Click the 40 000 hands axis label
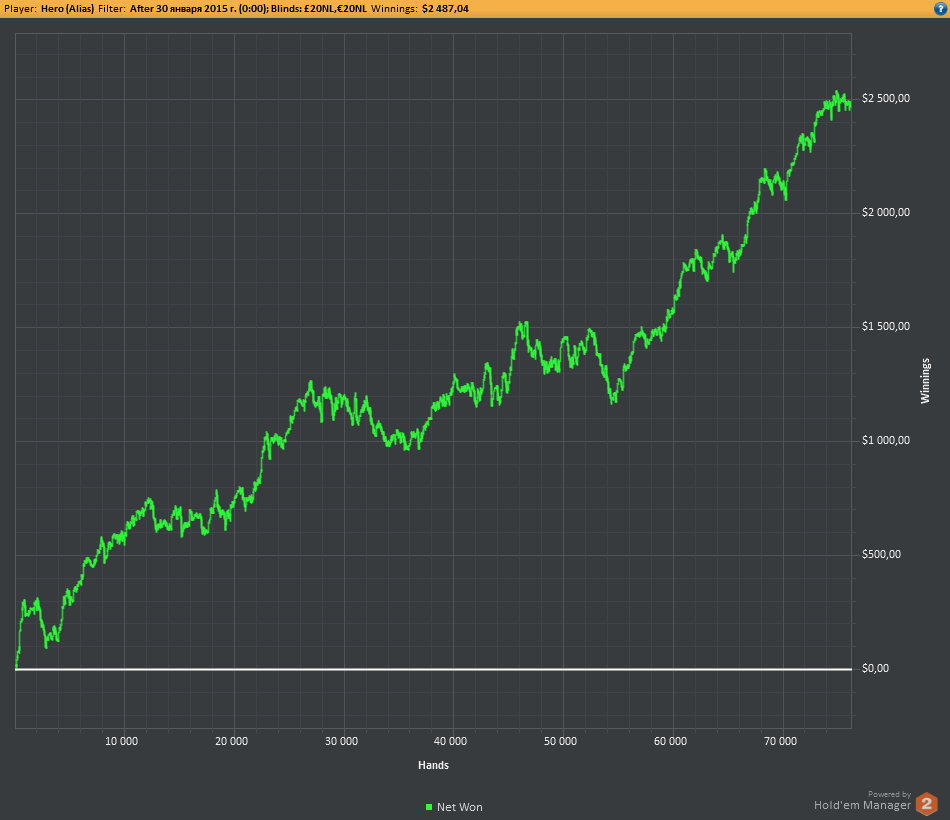This screenshot has height=820, width=950. click(x=450, y=741)
